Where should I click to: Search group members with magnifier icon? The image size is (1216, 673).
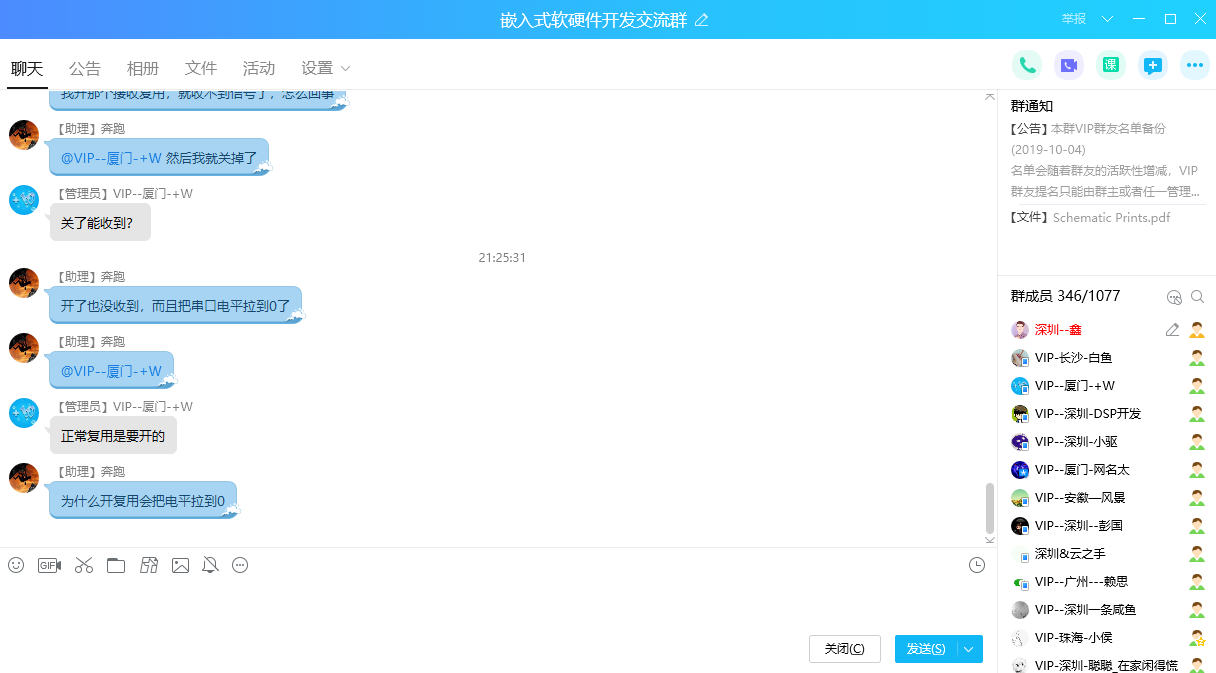point(1197,296)
